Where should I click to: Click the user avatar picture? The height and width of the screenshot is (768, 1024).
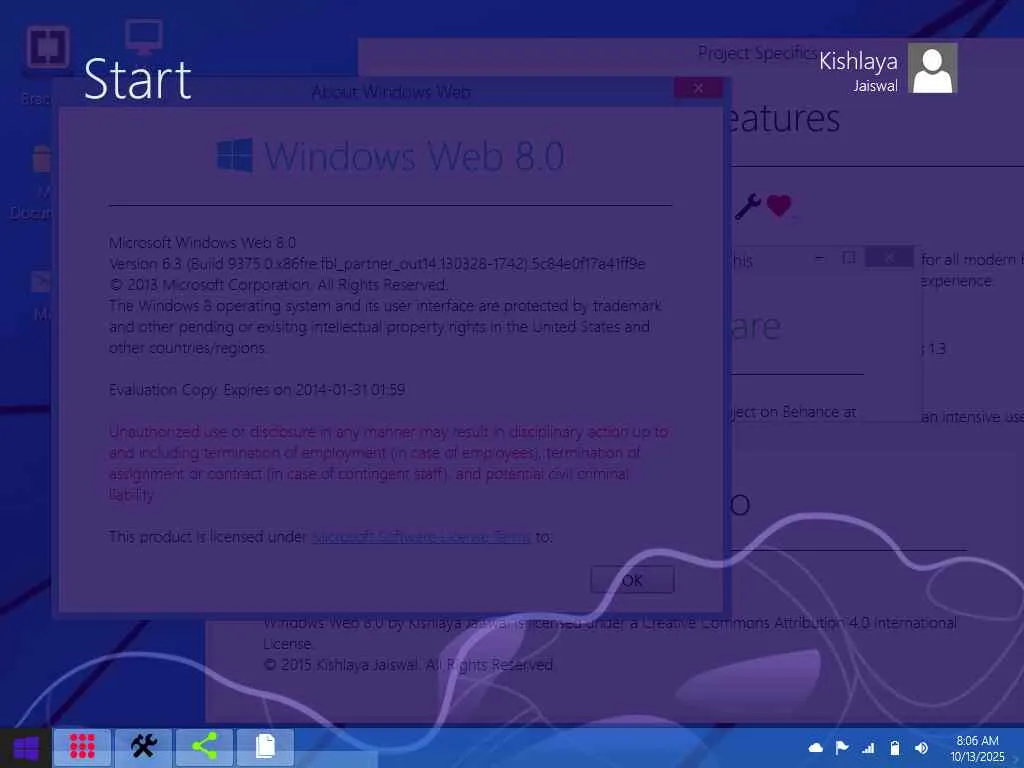click(933, 68)
